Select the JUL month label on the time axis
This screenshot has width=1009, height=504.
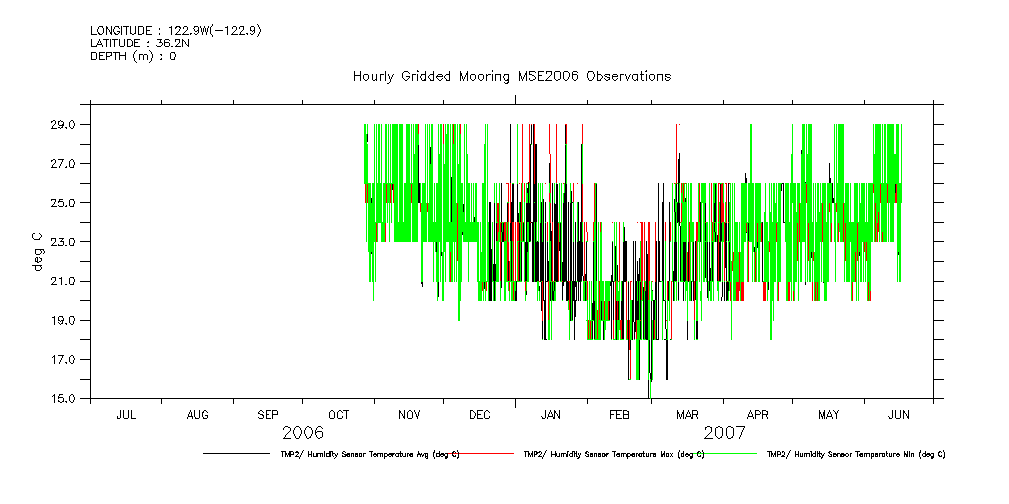click(x=126, y=414)
